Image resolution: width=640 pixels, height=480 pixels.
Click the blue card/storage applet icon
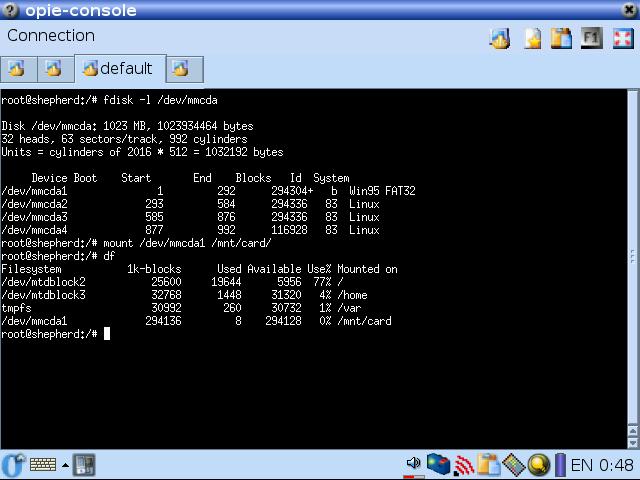click(438, 464)
